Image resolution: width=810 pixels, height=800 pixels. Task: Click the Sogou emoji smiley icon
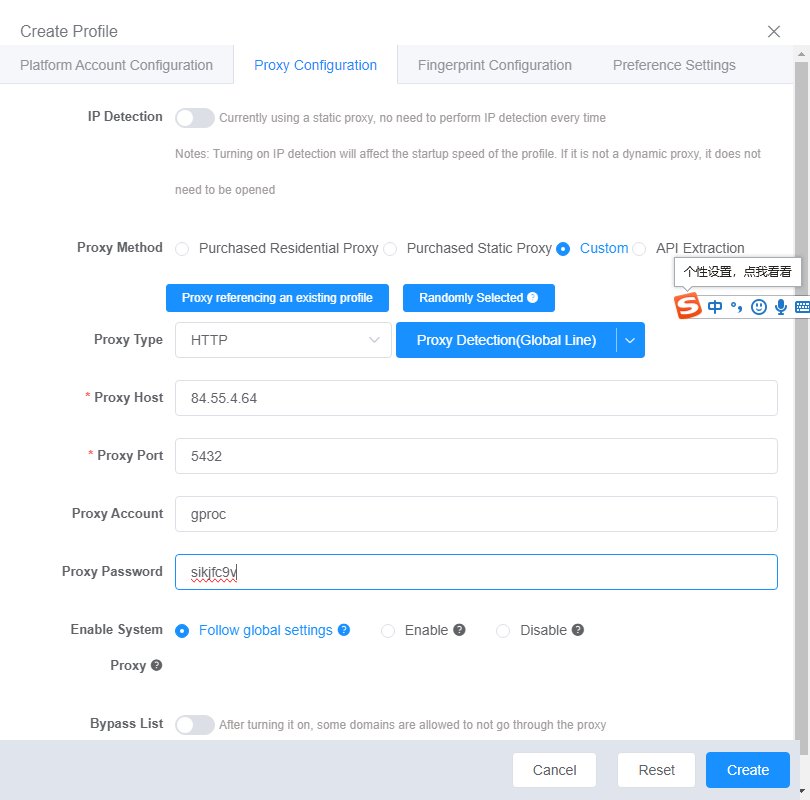coord(759,307)
